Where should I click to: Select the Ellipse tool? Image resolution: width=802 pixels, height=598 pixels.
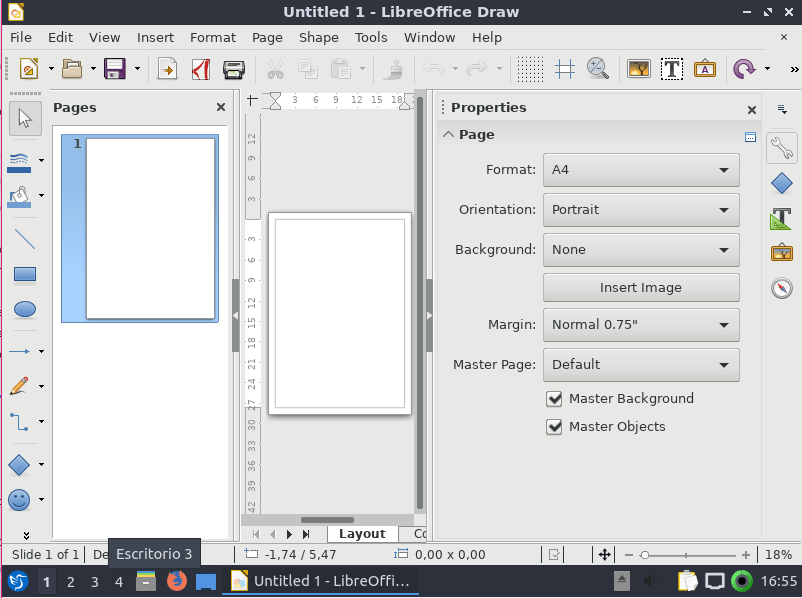25,310
